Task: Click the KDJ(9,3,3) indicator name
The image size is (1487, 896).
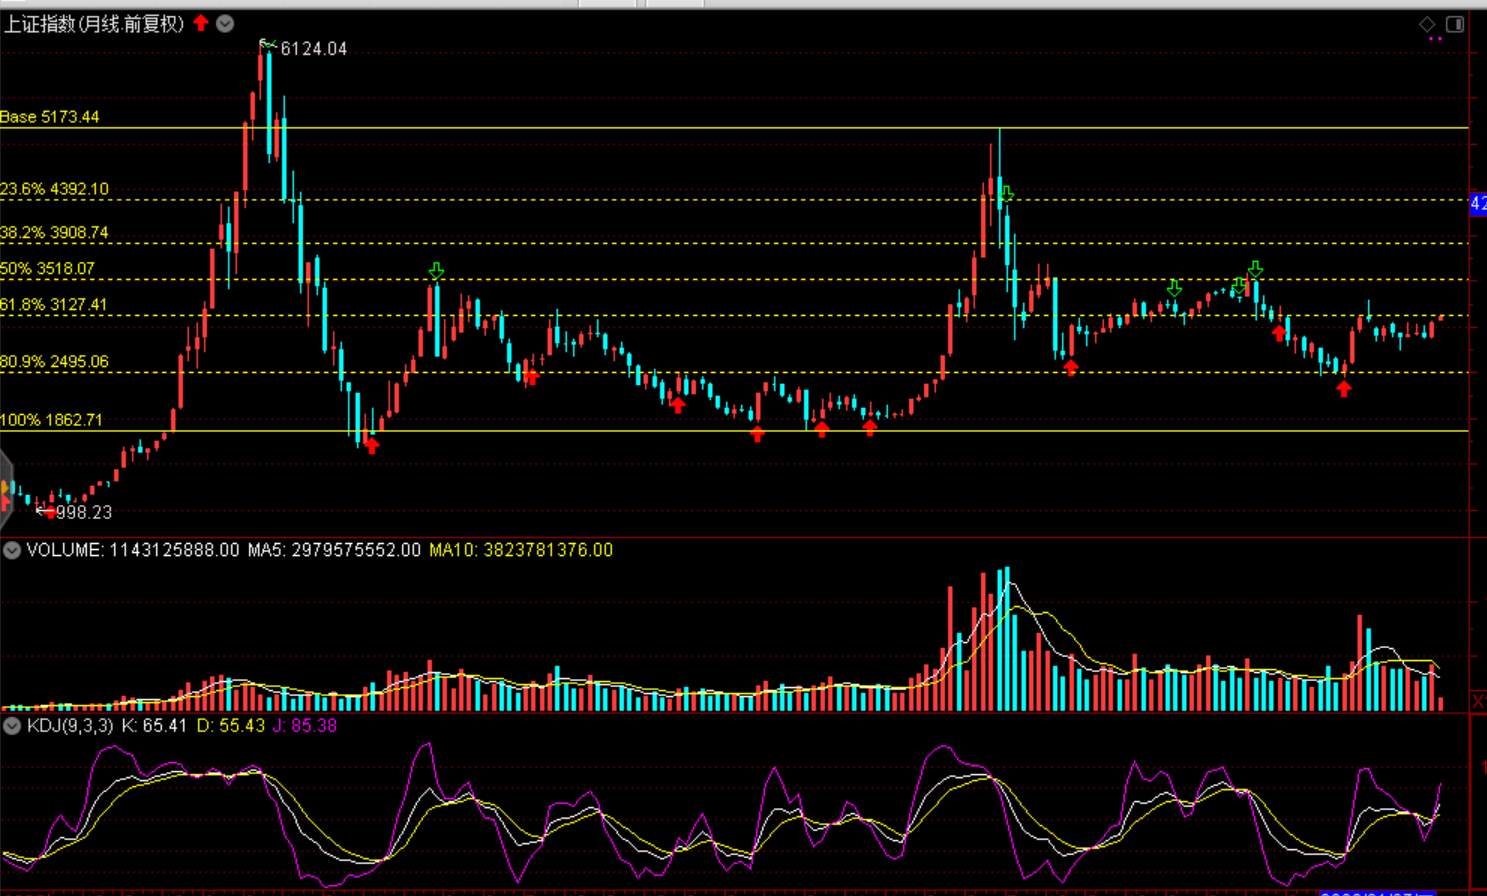Action: pos(70,726)
